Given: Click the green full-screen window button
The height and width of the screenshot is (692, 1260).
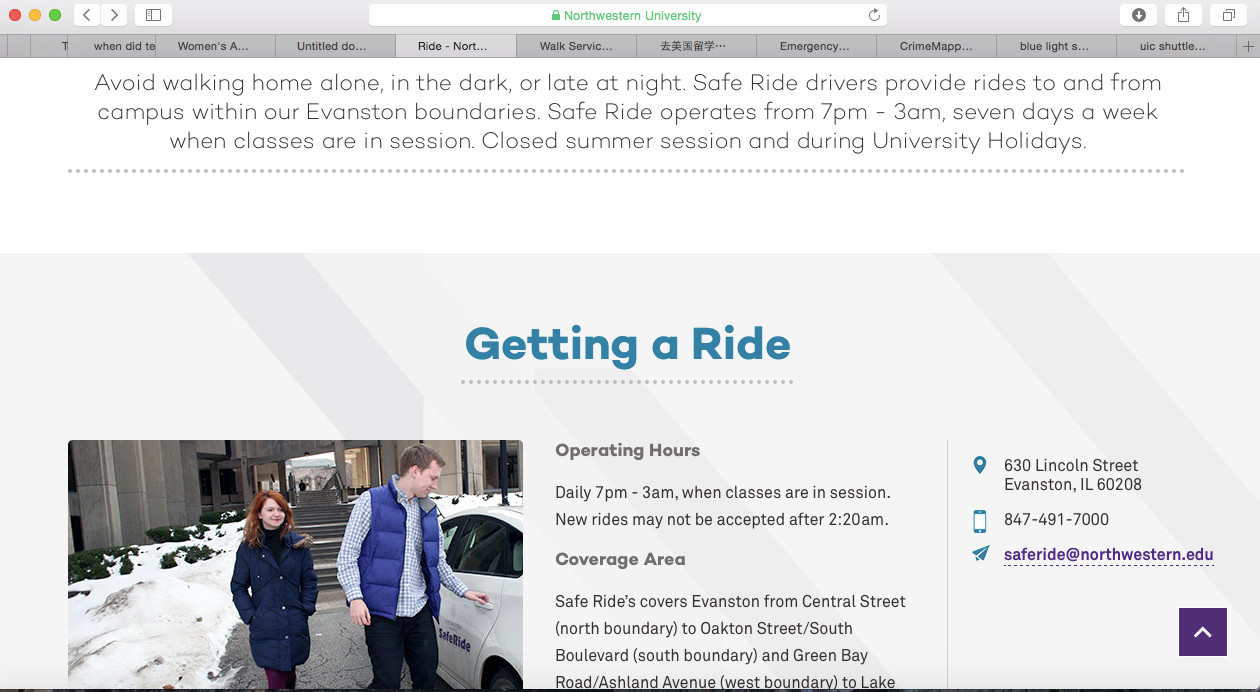Looking at the screenshot, I should 55,15.
